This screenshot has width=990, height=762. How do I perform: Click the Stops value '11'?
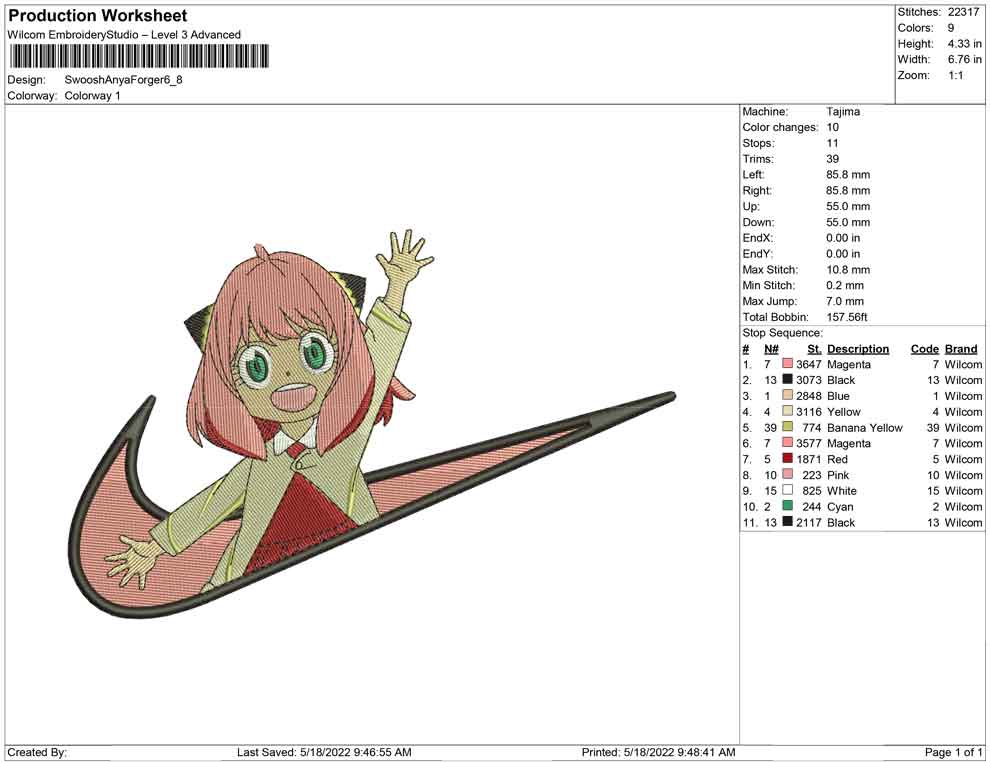[x=832, y=143]
